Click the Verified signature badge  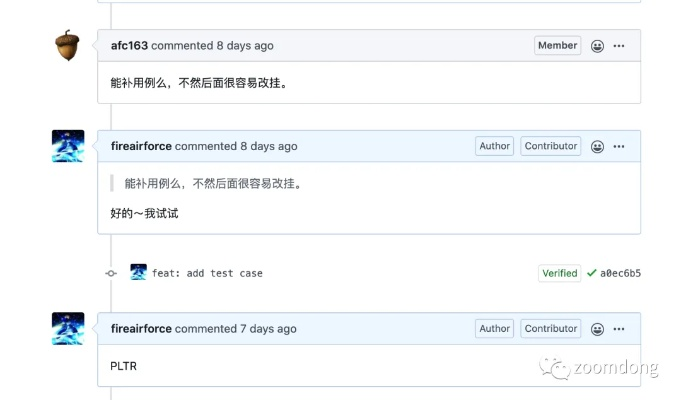559,273
